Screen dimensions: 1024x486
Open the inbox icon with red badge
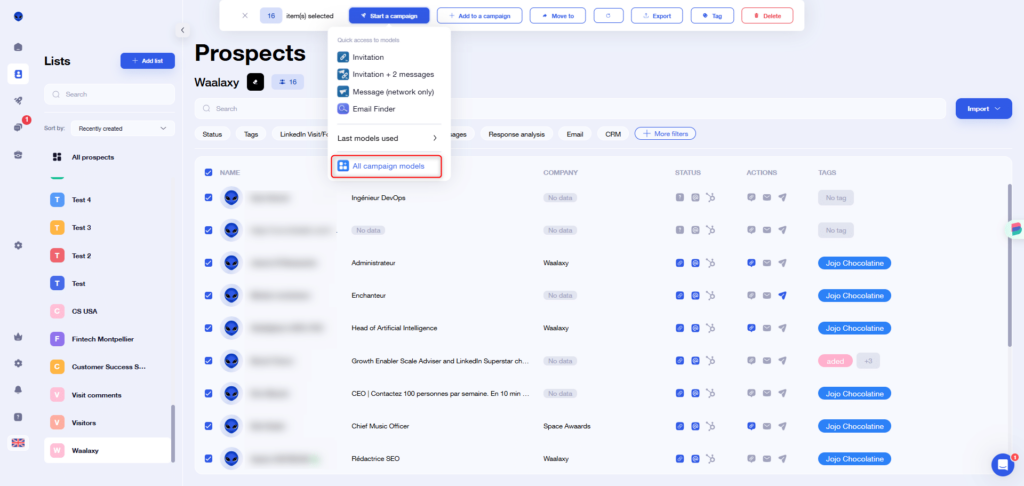point(18,127)
